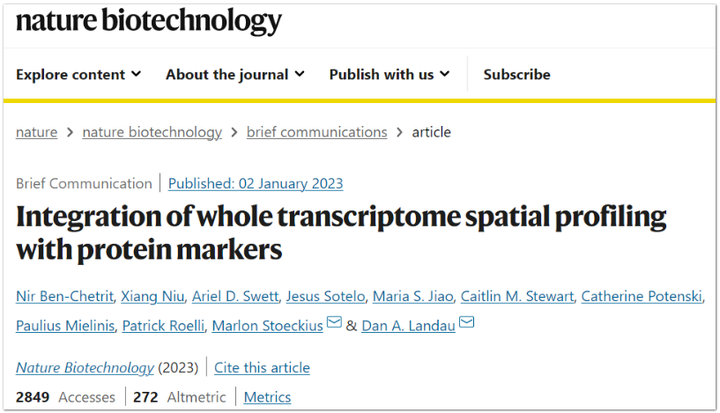Click the Nature Biotechnology journal citation link
The image size is (720, 413).
point(85,367)
